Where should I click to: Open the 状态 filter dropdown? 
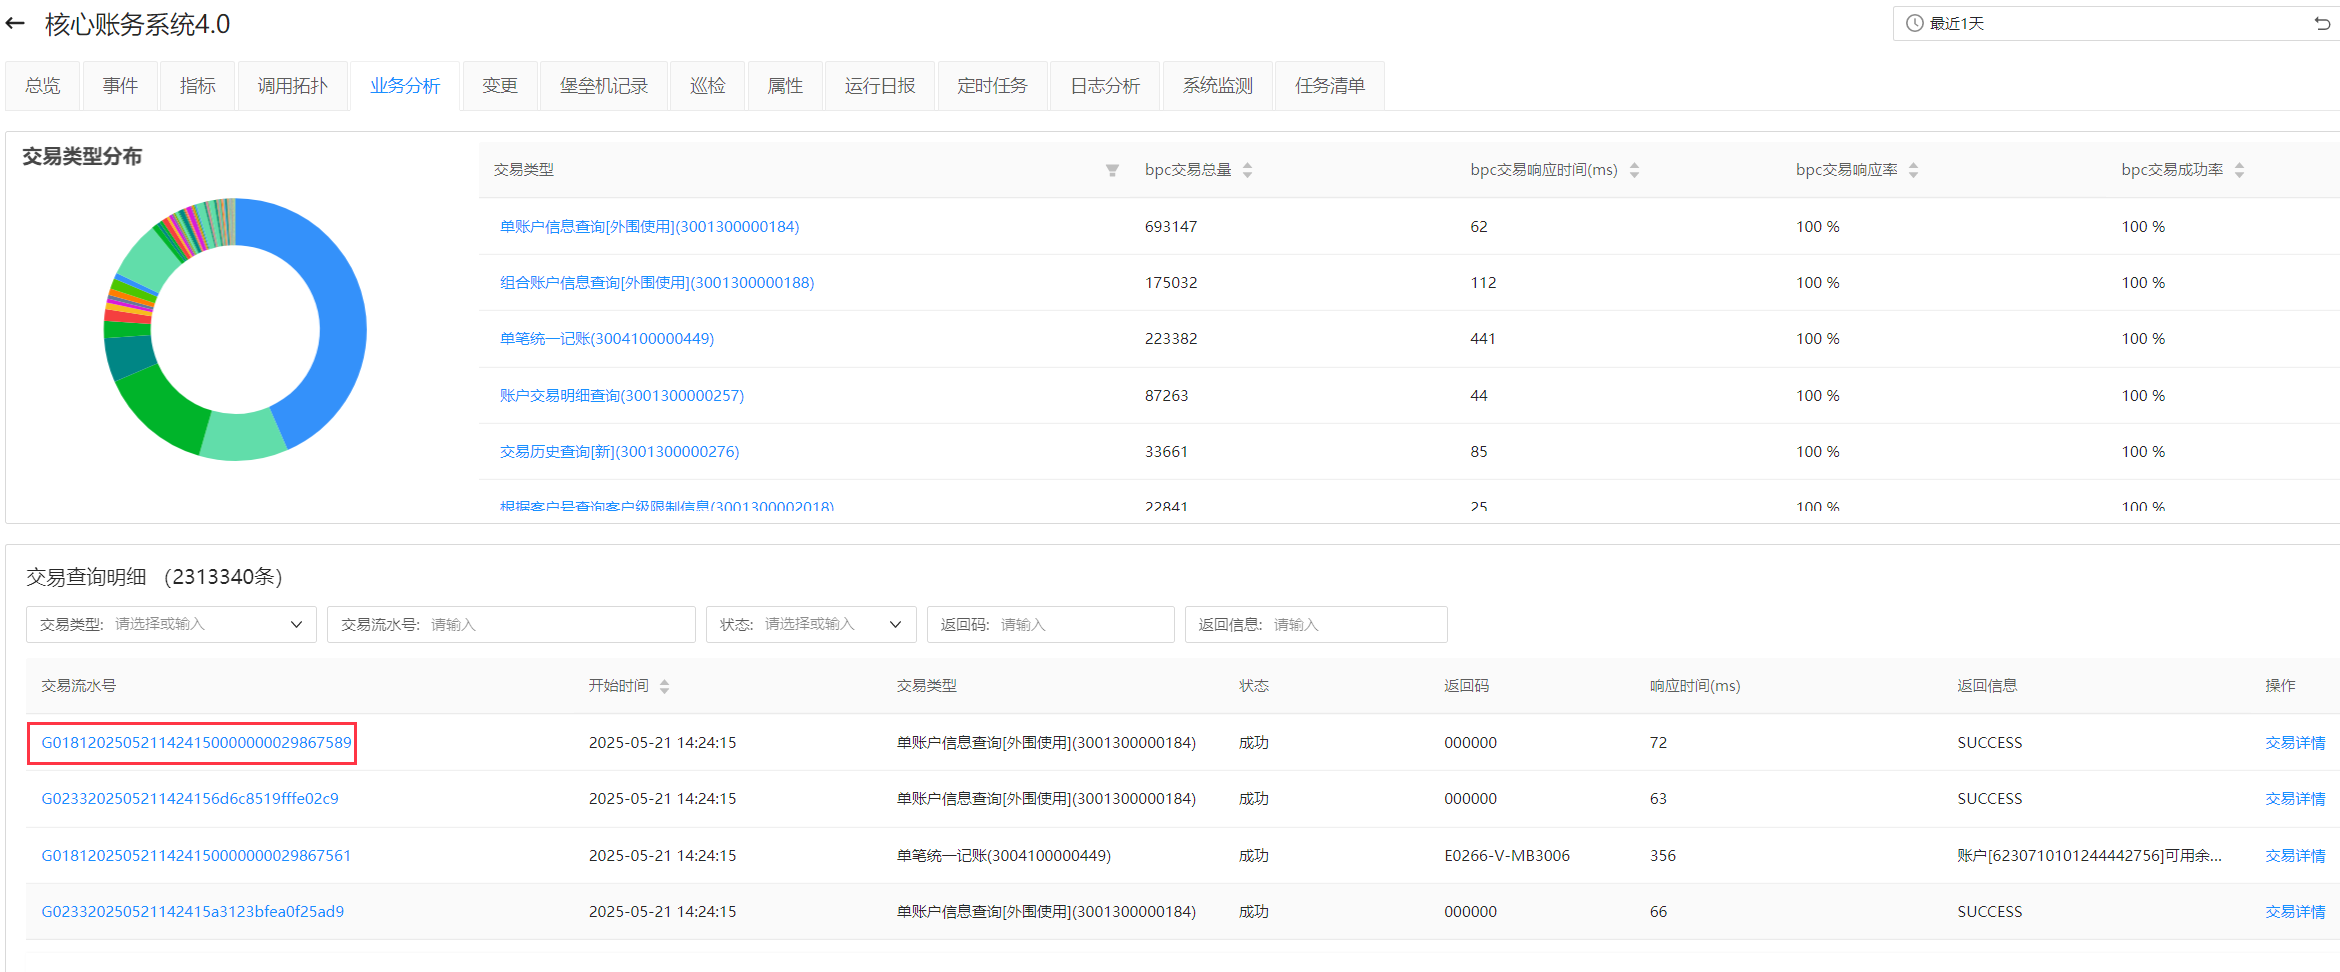(x=811, y=624)
